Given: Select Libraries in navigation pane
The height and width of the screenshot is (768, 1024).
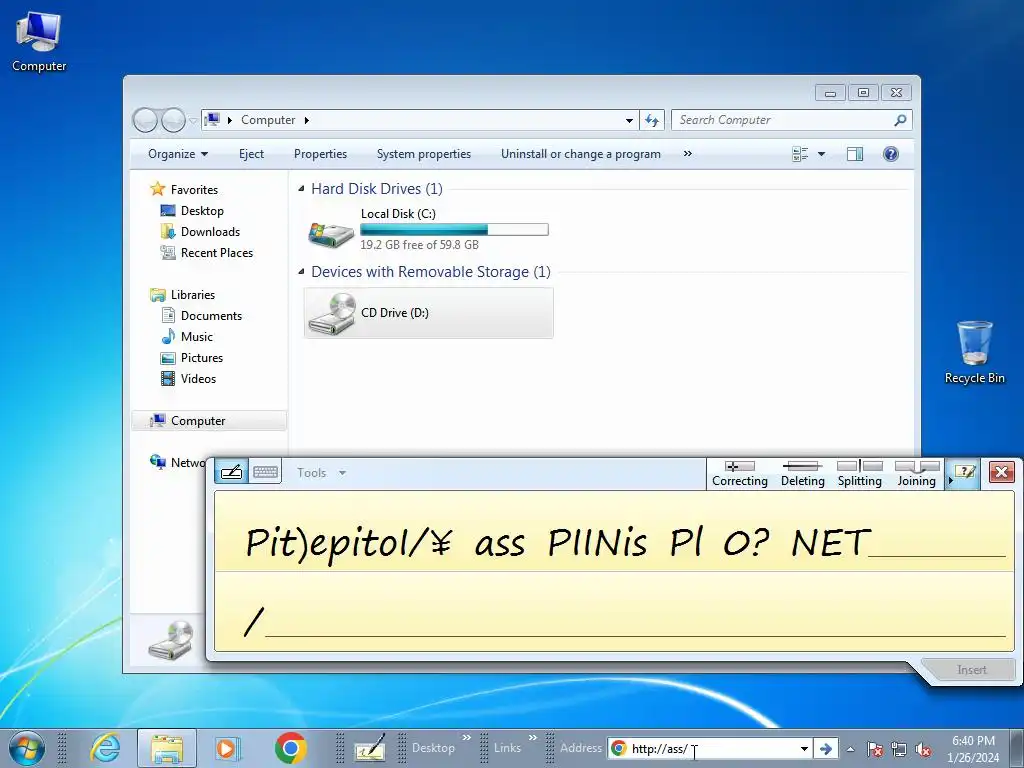Looking at the screenshot, I should pos(193,295).
